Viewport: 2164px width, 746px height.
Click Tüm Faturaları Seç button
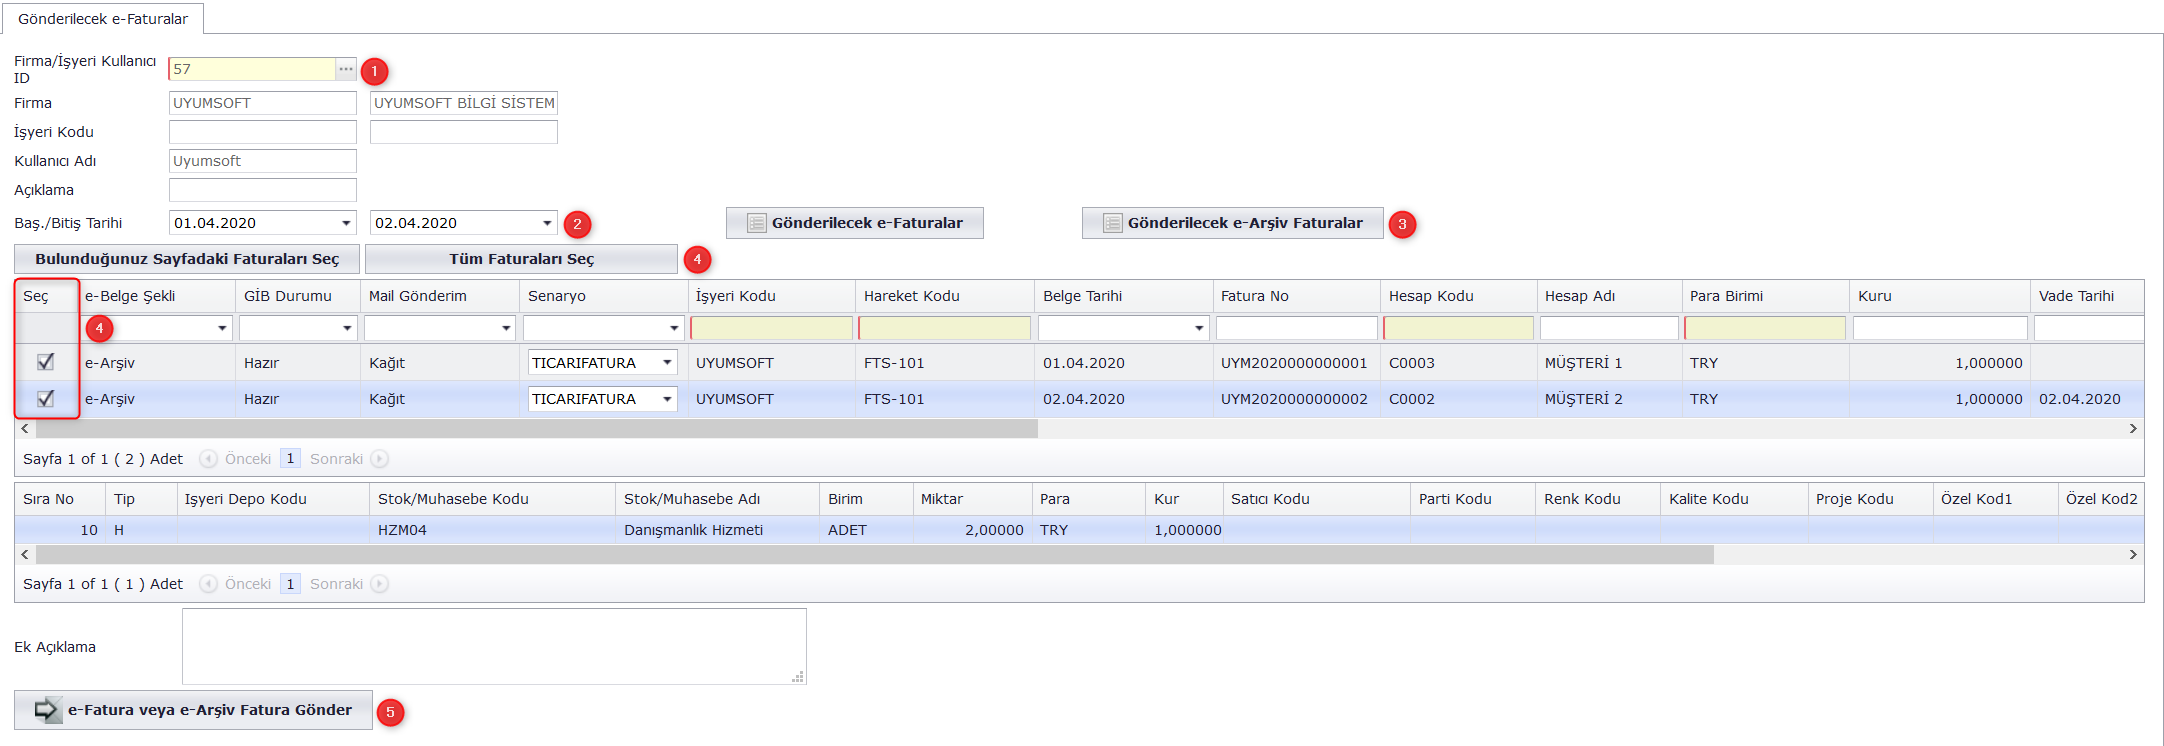coord(521,259)
